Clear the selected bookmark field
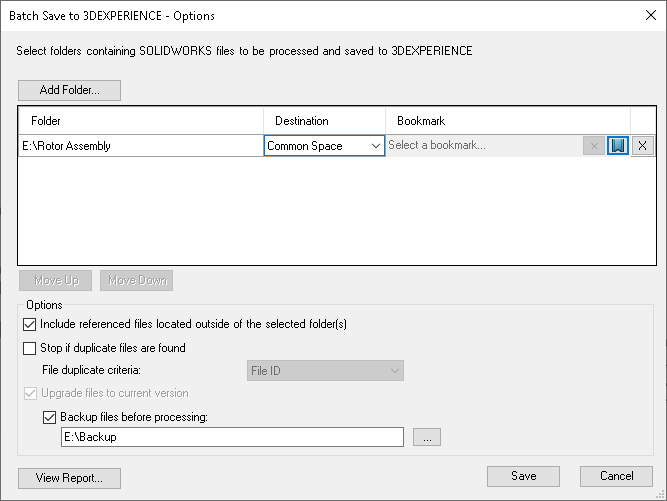Image resolution: width=667 pixels, height=501 pixels. click(x=594, y=146)
